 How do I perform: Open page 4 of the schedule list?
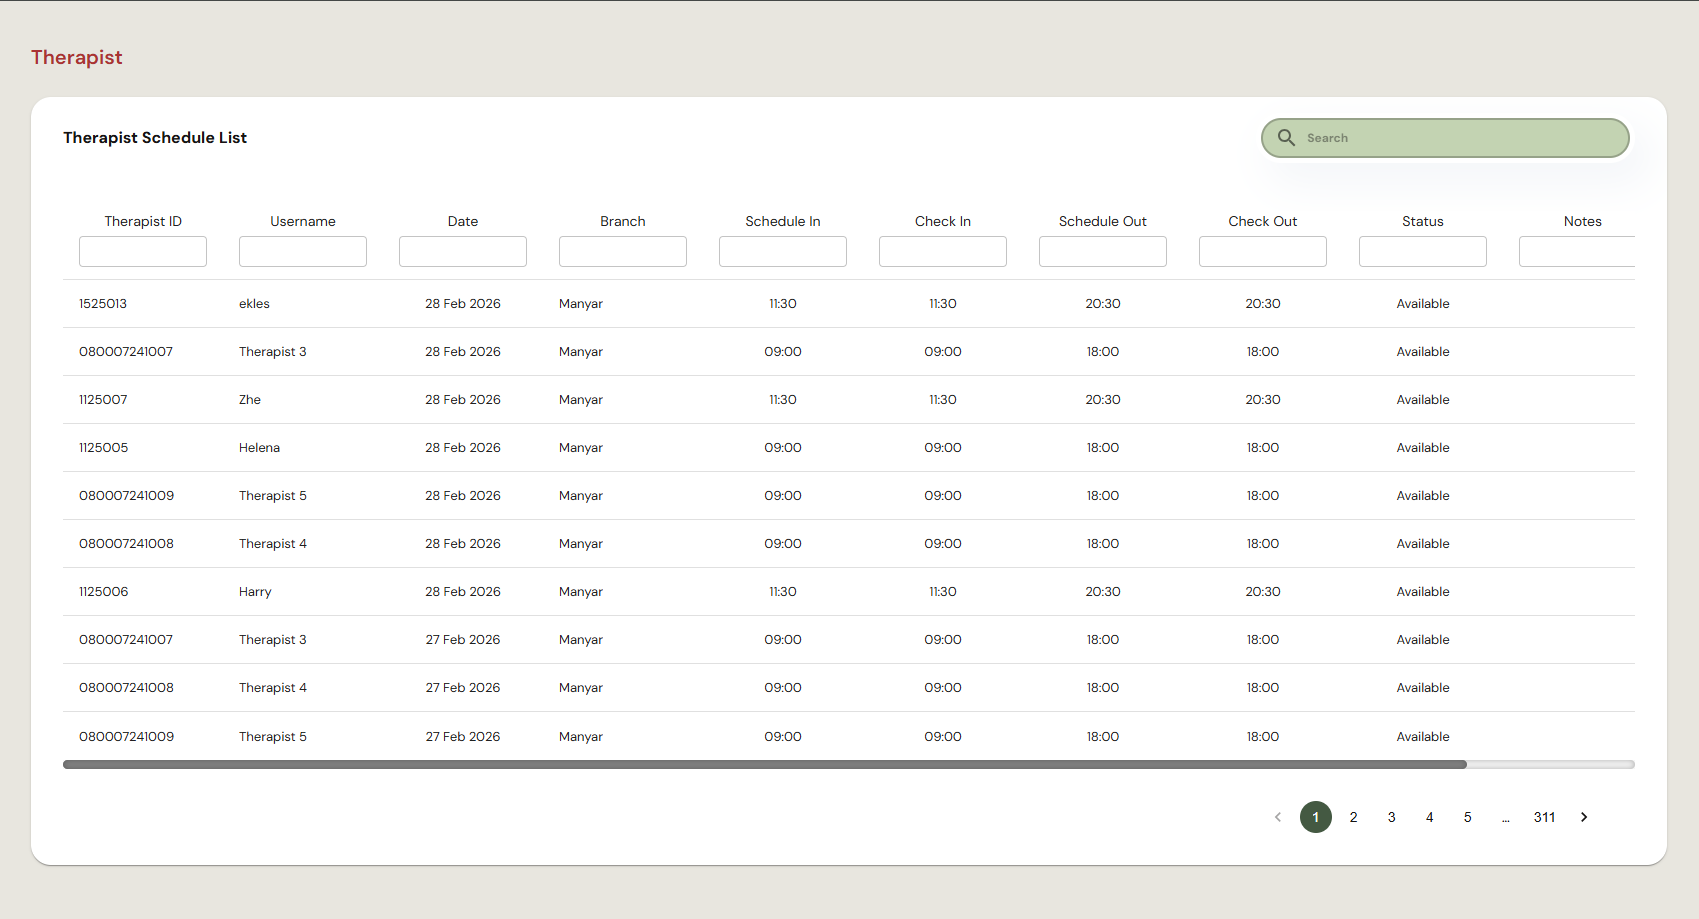[1430, 817]
